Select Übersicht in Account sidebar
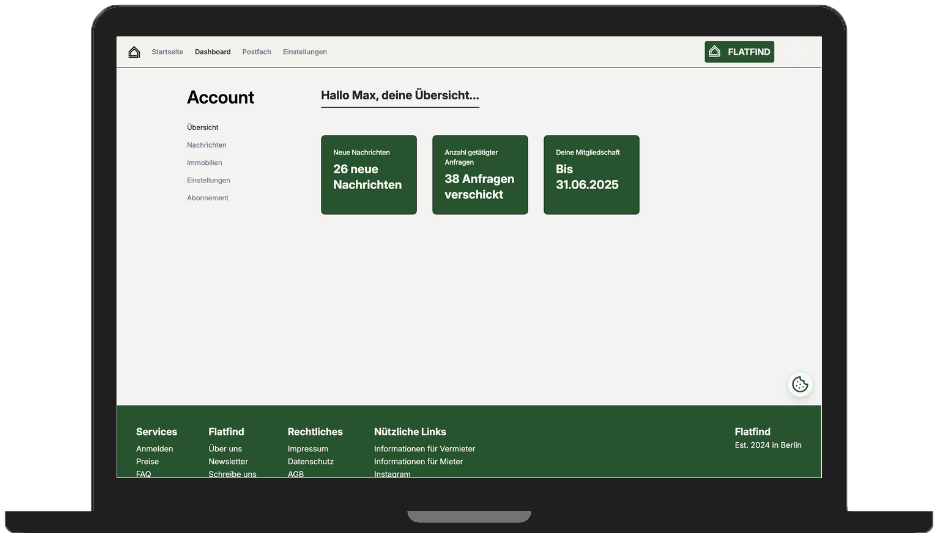936x533 pixels. point(202,127)
